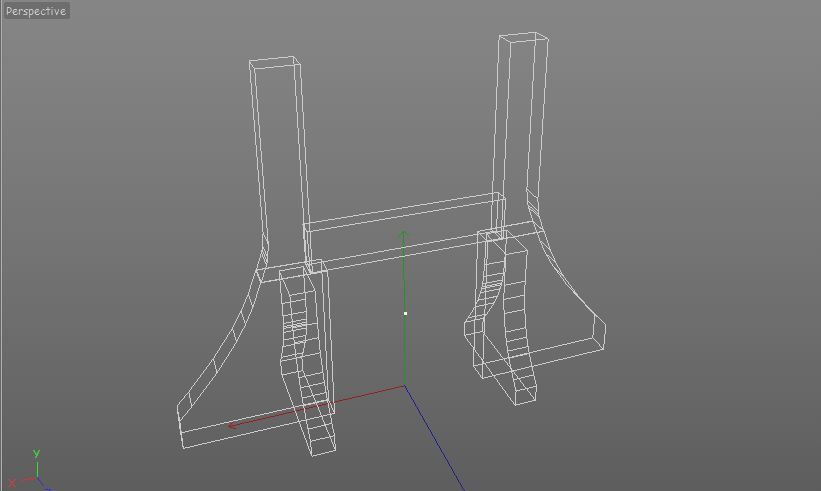Click the Perspective viewport label
821x491 pixels.
point(36,11)
